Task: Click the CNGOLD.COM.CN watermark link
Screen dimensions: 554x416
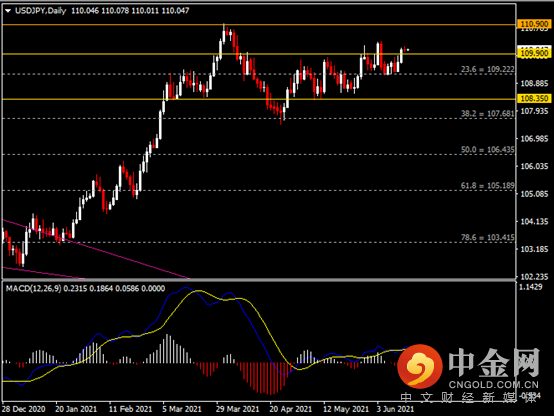Action: [x=494, y=385]
